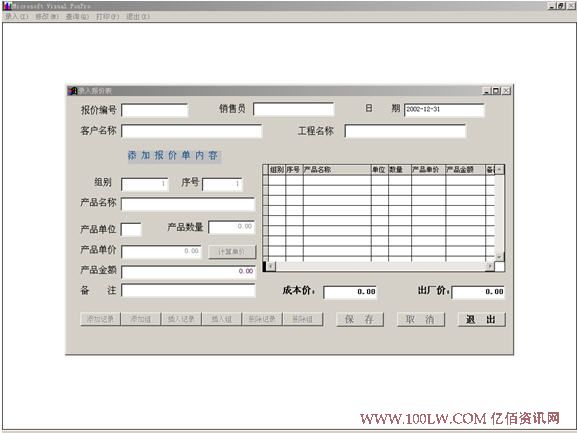
Task: Click the Visual FoxPro title bar icon
Action: coord(7,6)
